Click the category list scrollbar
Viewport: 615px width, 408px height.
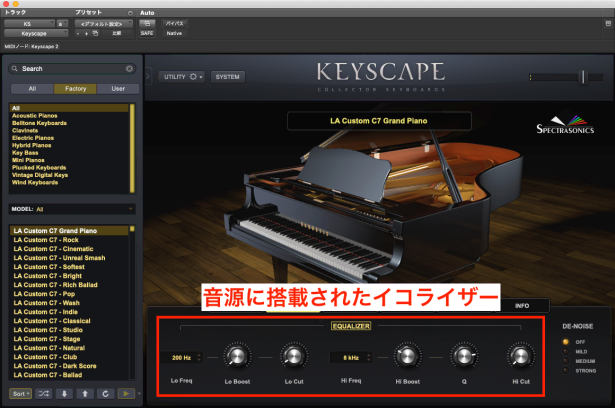click(132, 148)
